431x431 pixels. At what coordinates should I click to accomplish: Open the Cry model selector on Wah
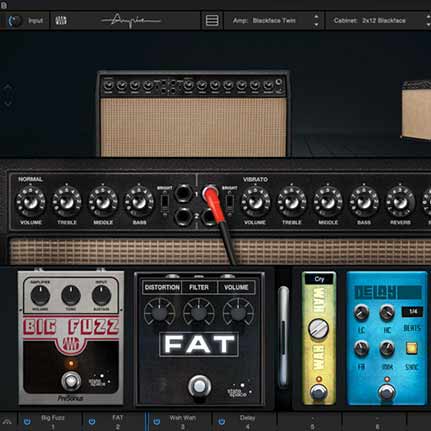click(x=319, y=279)
